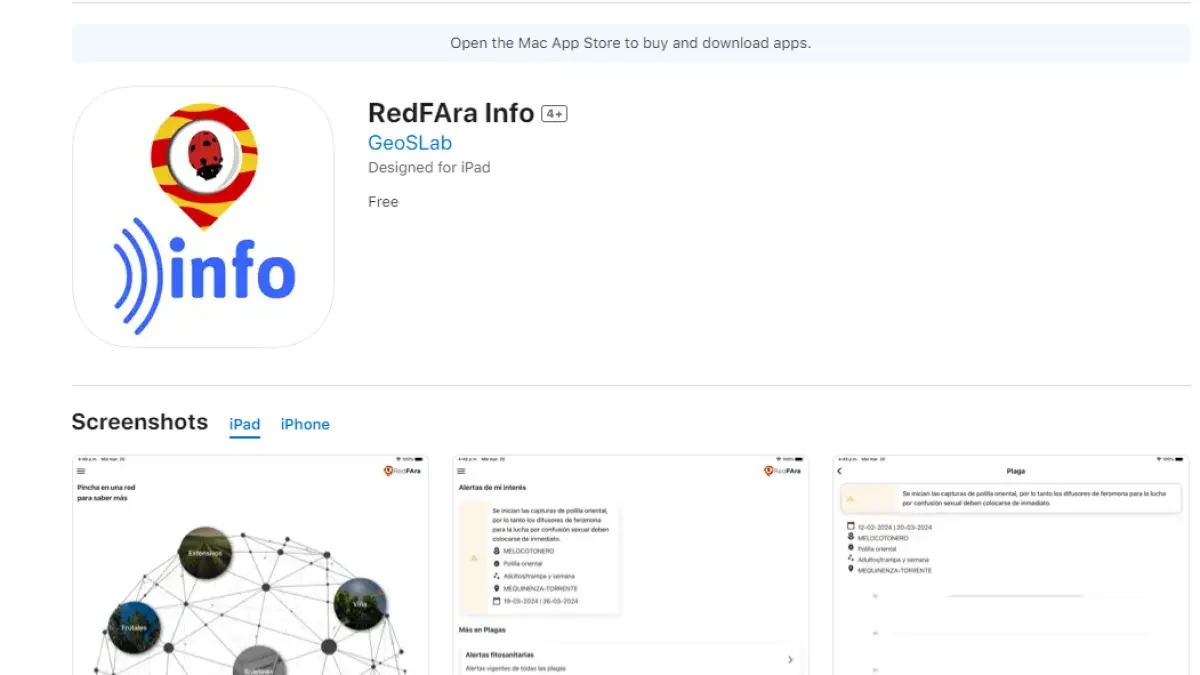Click the Plaga screen title in third screenshot
Image resolution: width=1200 pixels, height=675 pixels.
pos(1015,471)
